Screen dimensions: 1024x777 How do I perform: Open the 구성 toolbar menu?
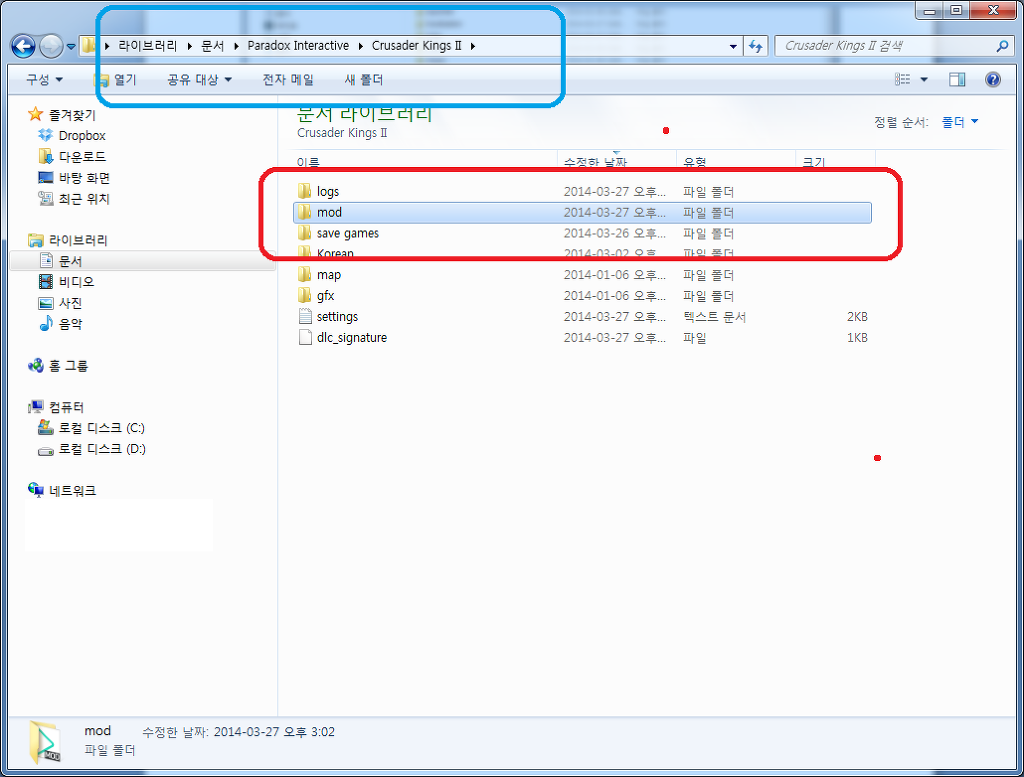44,80
